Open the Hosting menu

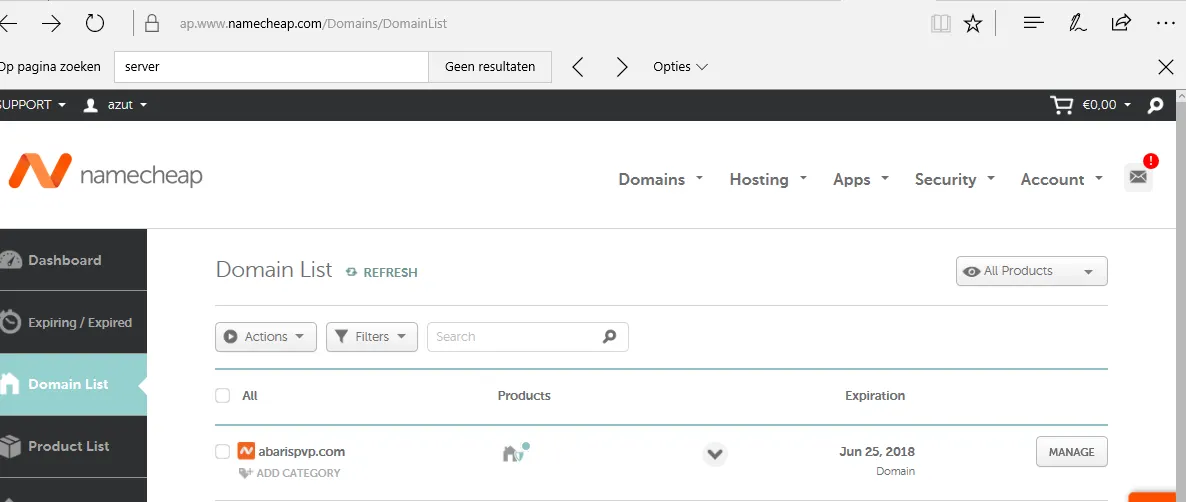point(768,179)
